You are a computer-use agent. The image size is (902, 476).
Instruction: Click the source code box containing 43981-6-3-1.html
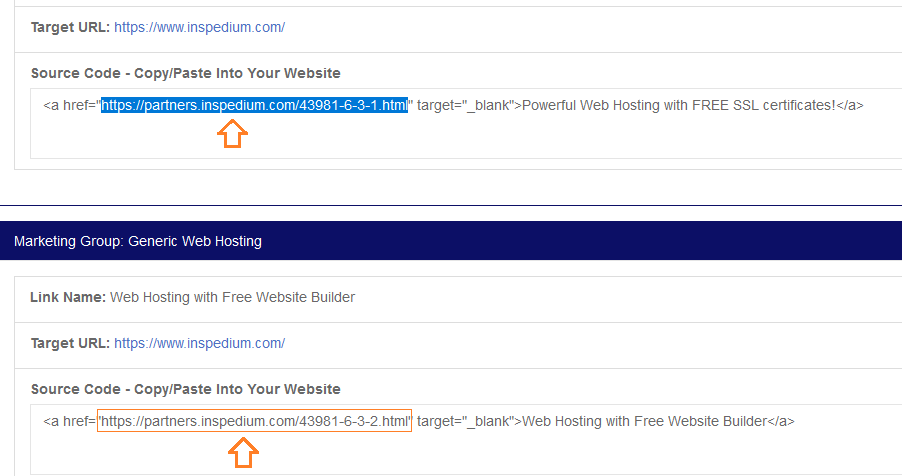point(466,123)
